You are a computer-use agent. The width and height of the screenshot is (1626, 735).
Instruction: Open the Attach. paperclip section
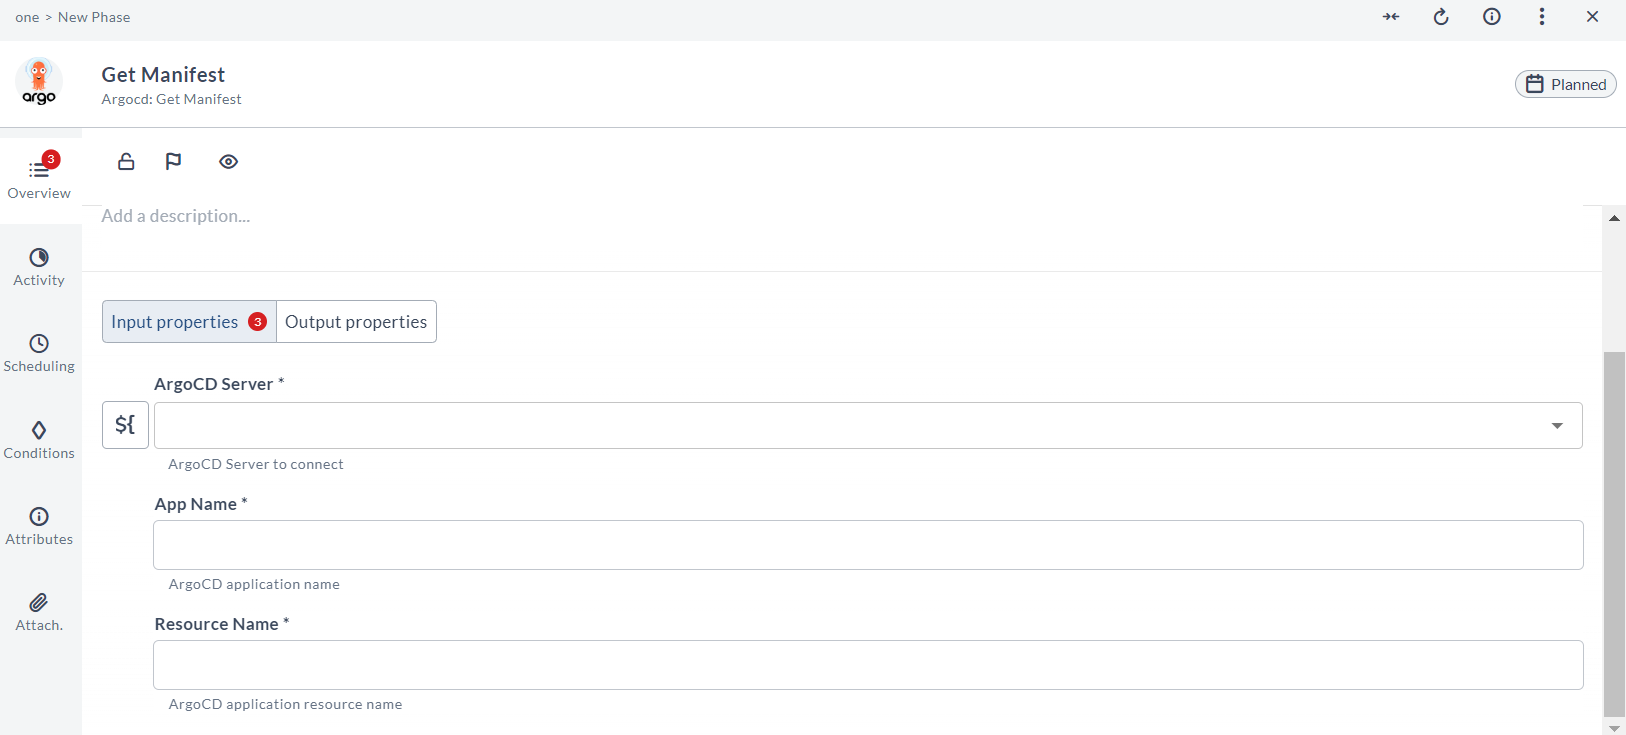point(39,612)
